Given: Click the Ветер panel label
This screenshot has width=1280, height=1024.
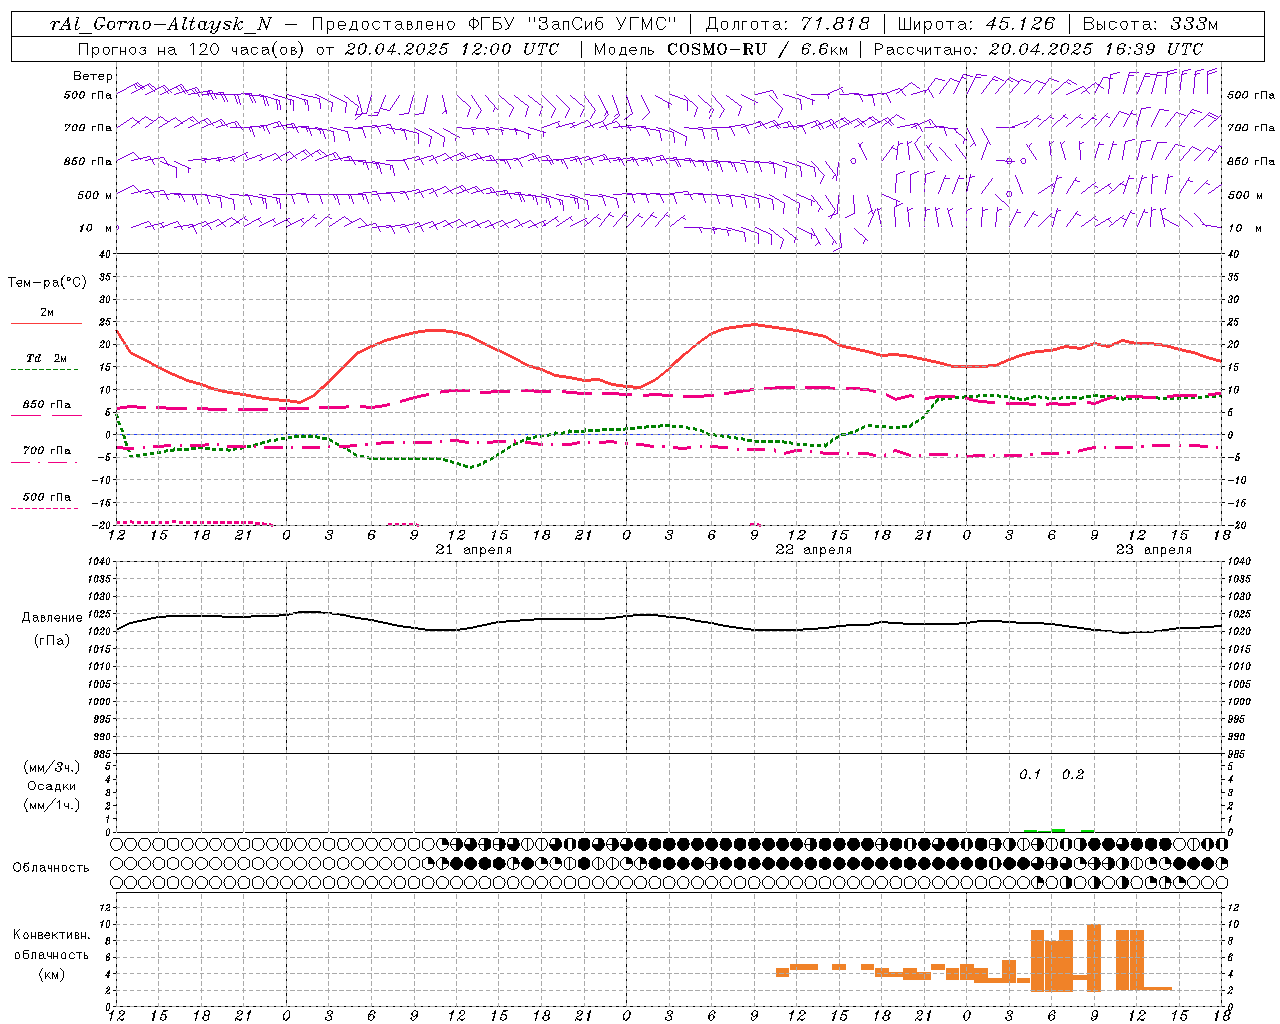Looking at the screenshot, I should 93,76.
